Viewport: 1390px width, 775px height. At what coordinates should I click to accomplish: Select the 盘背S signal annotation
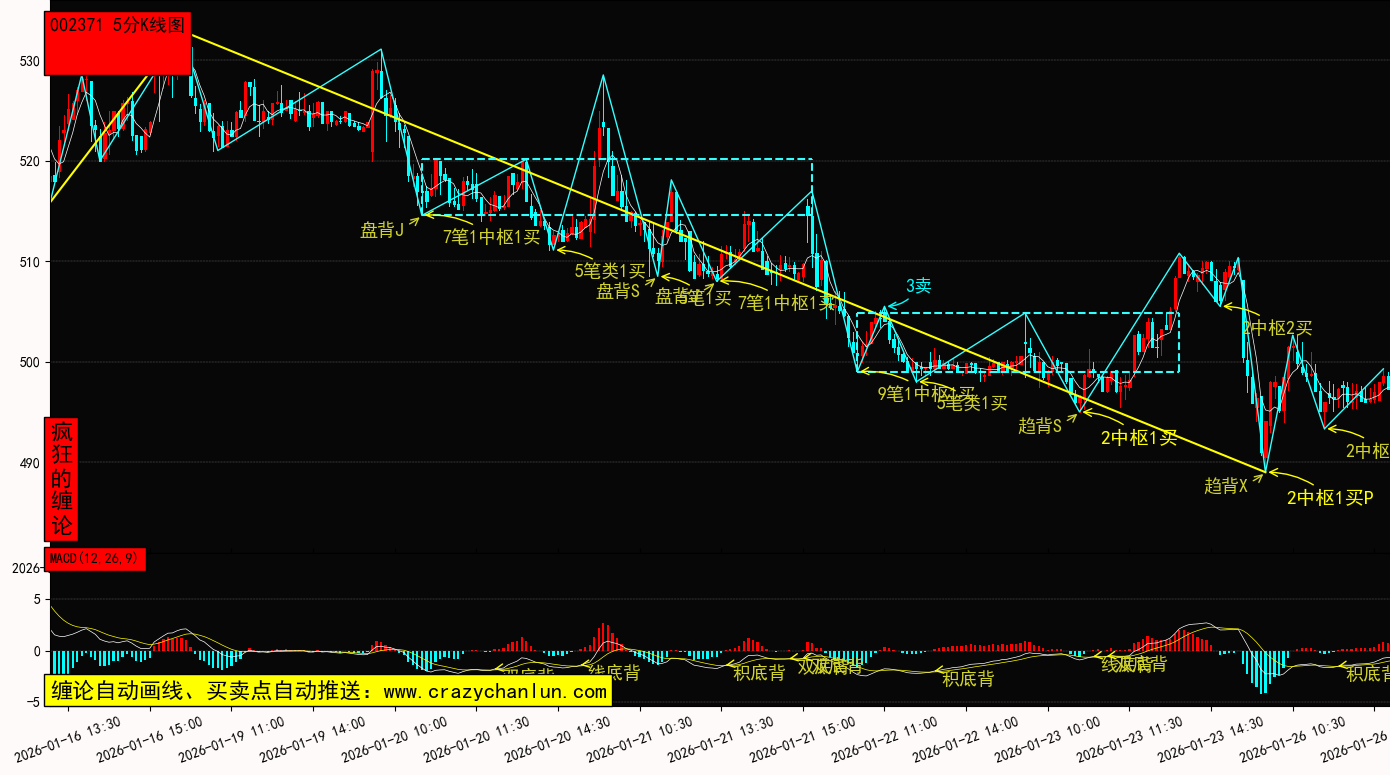(x=618, y=291)
